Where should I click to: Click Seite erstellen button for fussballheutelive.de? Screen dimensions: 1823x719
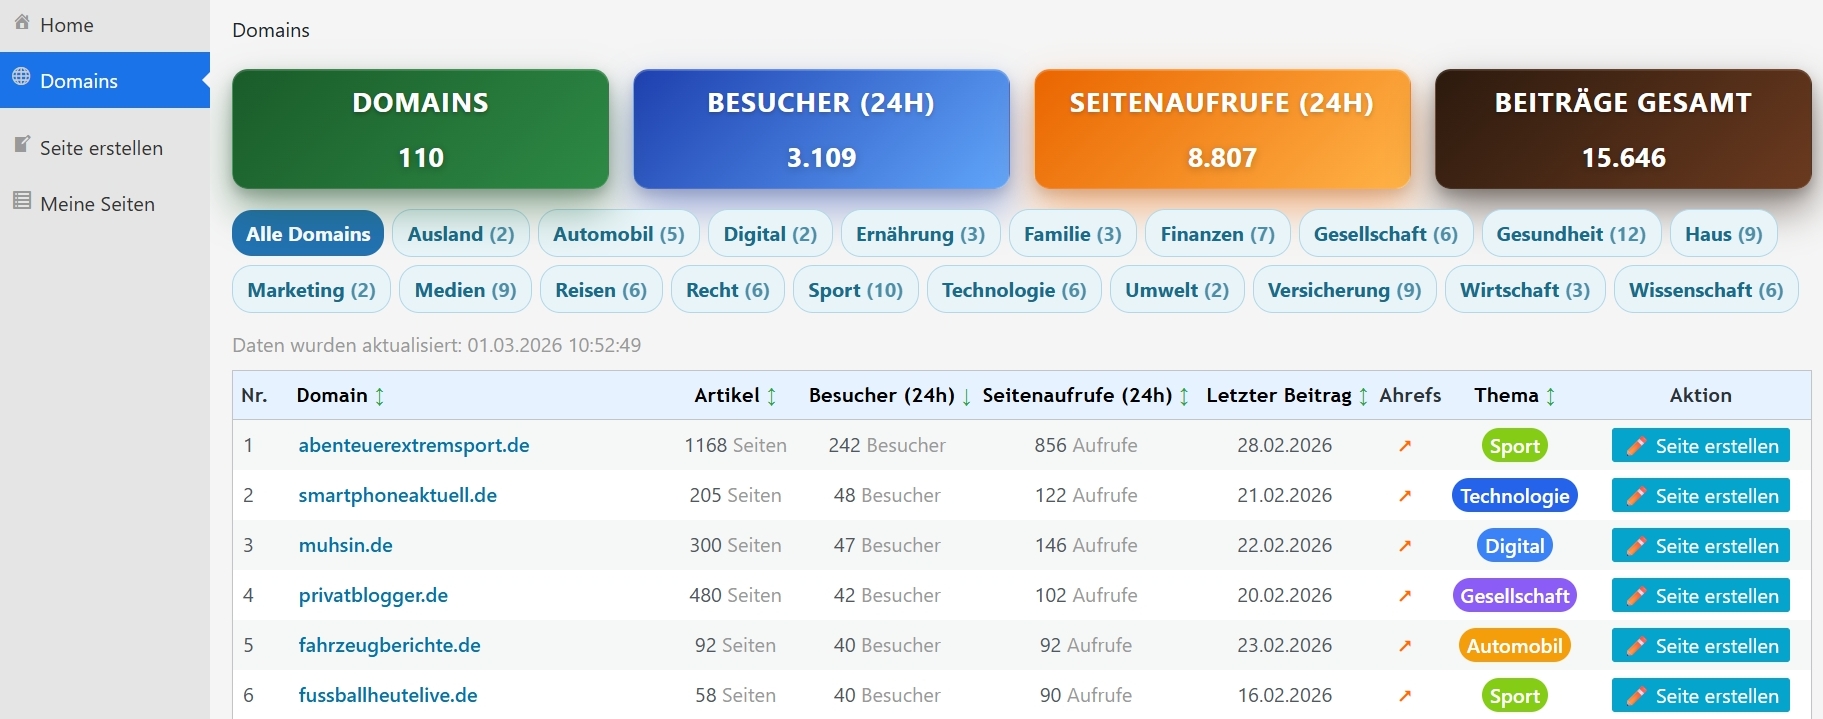point(1701,696)
